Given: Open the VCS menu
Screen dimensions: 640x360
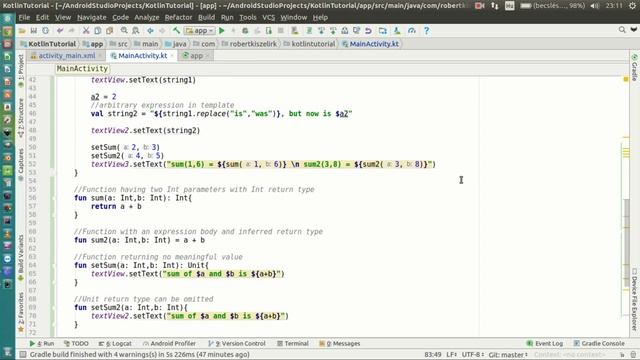Looking at the screenshot, I should (268, 17).
